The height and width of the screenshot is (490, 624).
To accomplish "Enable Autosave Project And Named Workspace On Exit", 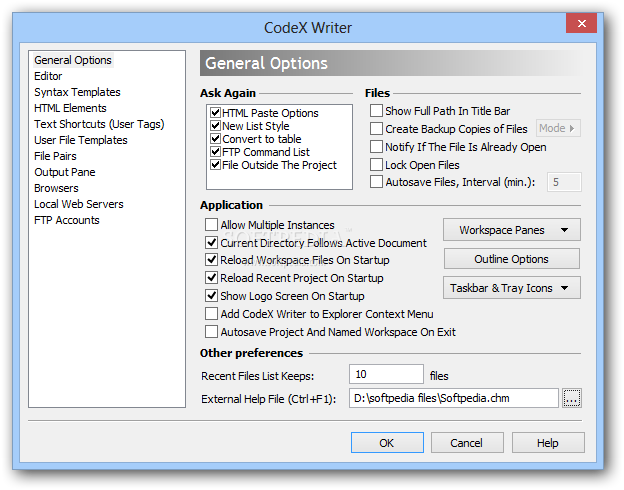I will [211, 332].
